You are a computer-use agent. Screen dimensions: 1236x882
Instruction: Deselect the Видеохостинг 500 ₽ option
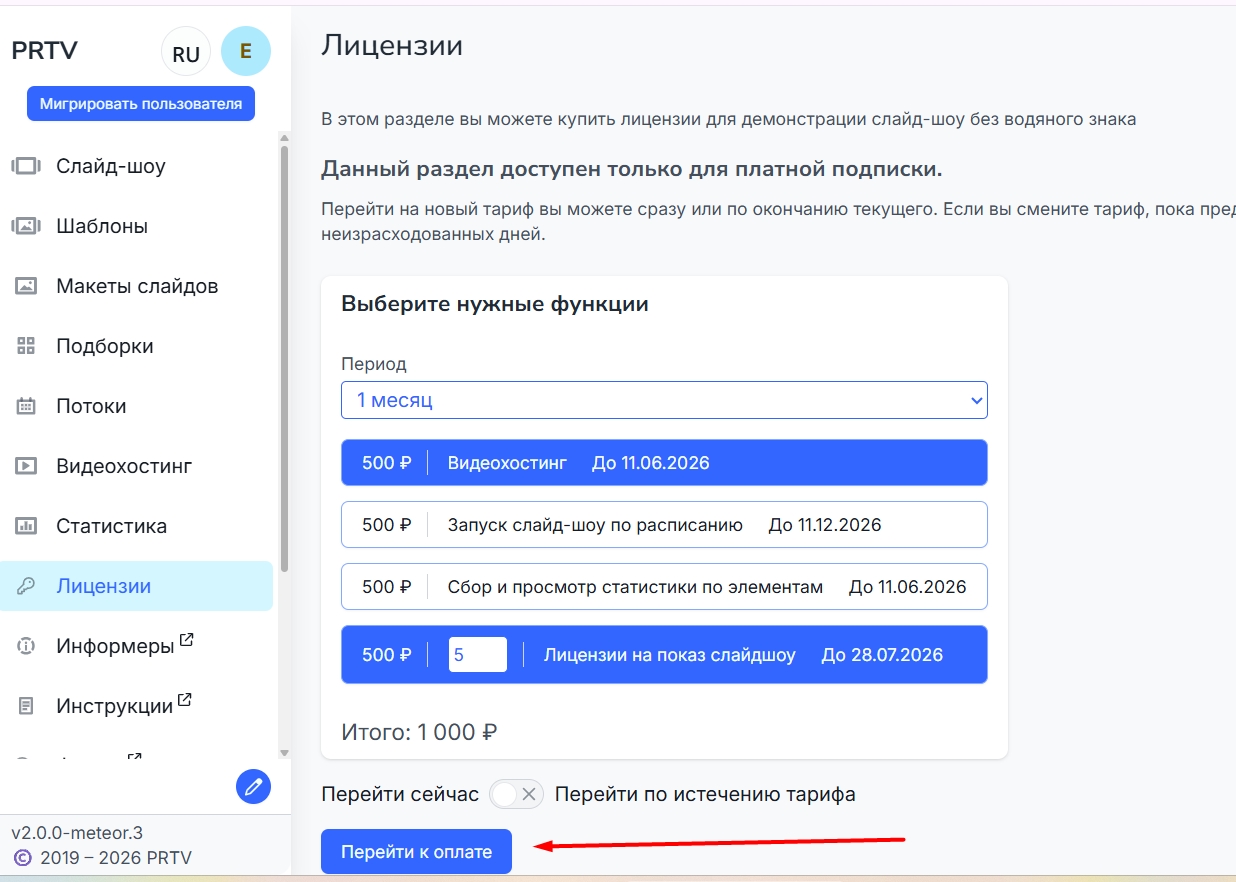coord(664,463)
